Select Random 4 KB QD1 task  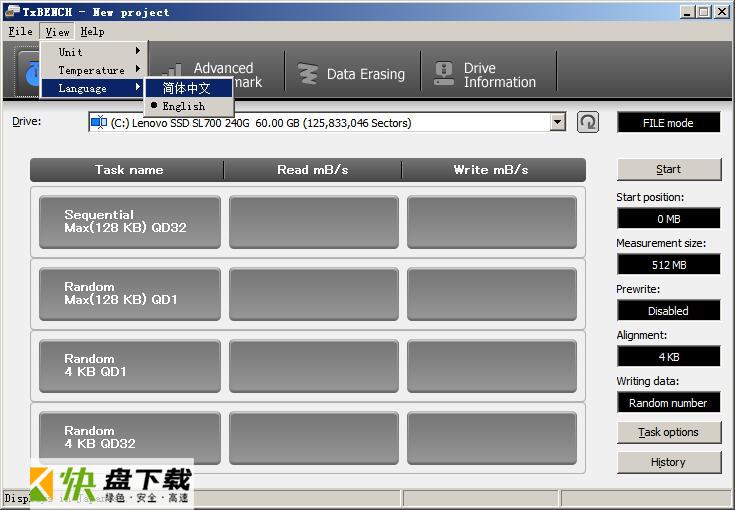click(x=130, y=366)
